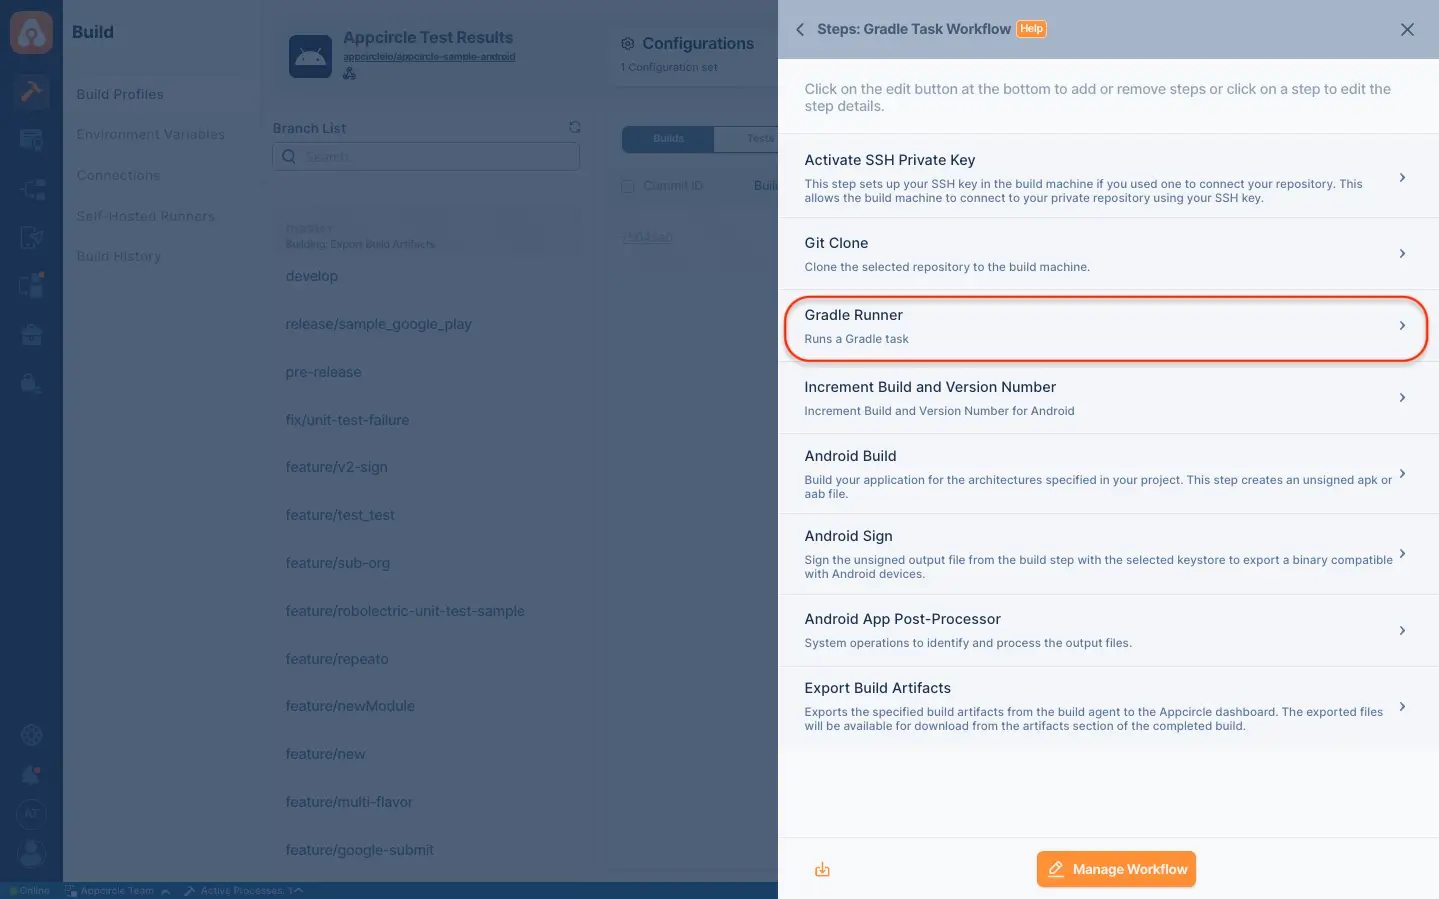Click the Online status indicator
The image size is (1439, 899).
tap(29, 891)
